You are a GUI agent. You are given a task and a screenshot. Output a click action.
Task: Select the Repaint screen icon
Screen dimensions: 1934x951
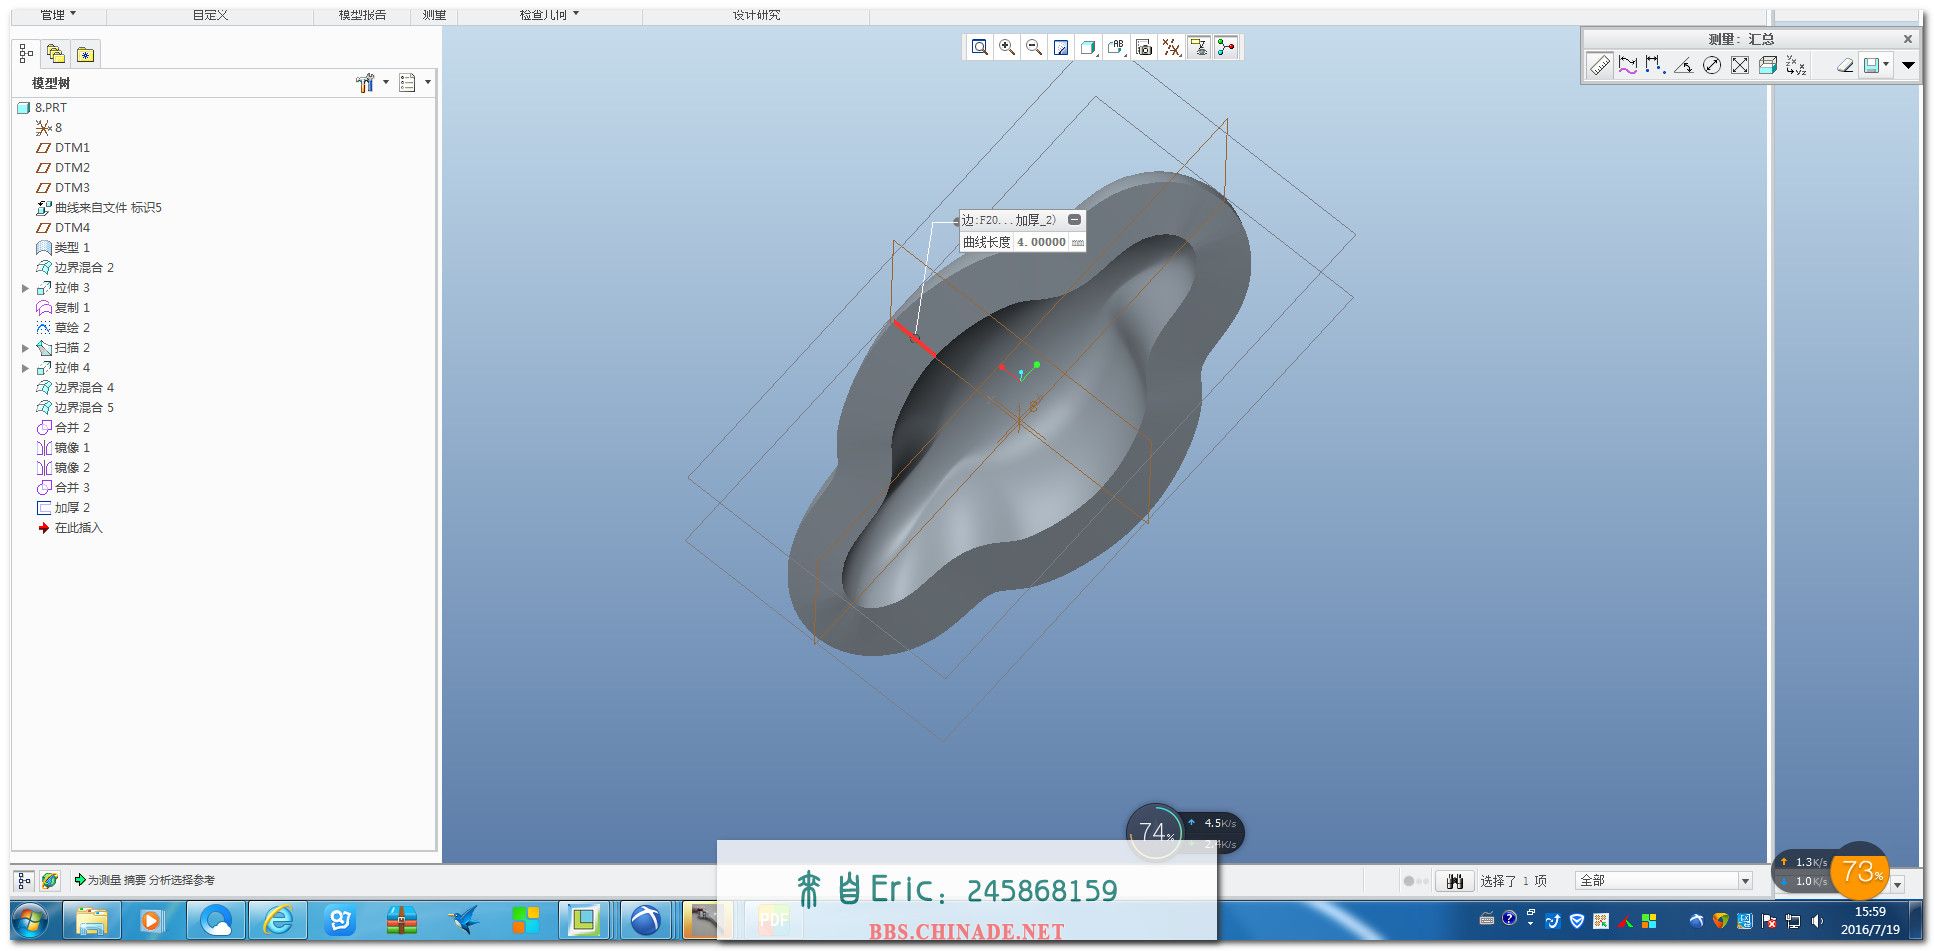pos(1061,47)
